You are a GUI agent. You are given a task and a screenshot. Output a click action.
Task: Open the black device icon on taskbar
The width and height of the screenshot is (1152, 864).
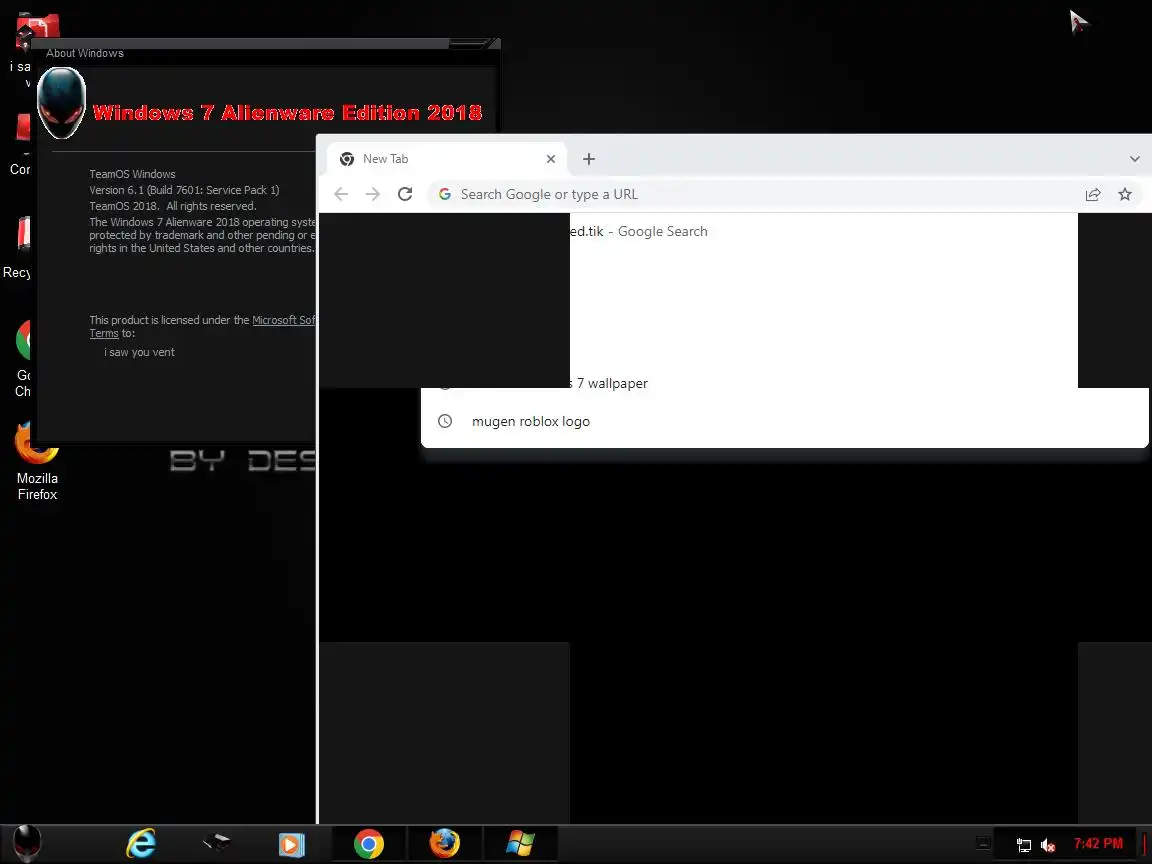point(216,842)
